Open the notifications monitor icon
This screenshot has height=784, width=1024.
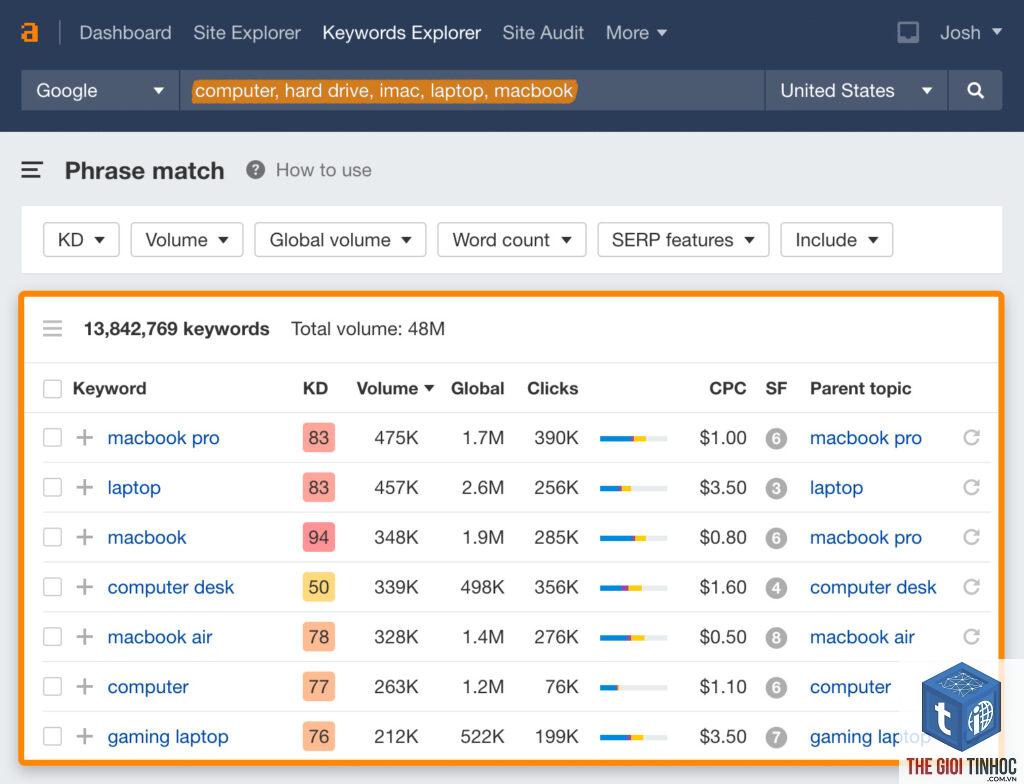click(908, 33)
